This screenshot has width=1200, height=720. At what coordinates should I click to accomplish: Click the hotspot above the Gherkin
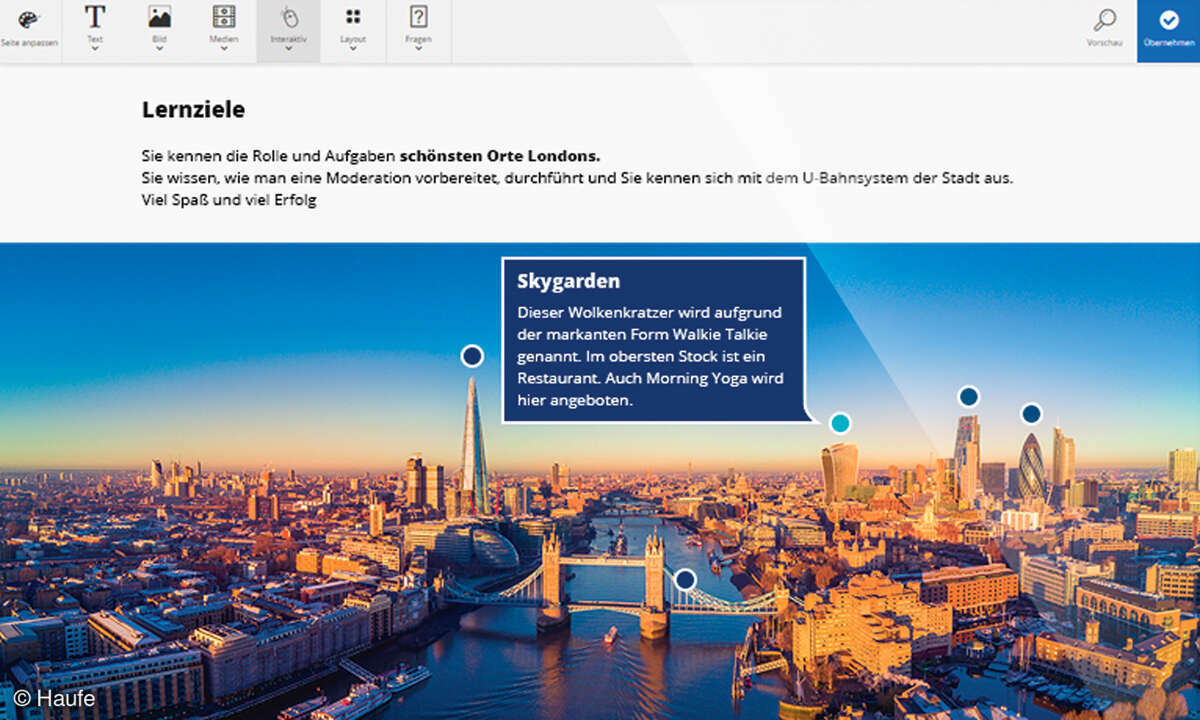[x=1031, y=414]
